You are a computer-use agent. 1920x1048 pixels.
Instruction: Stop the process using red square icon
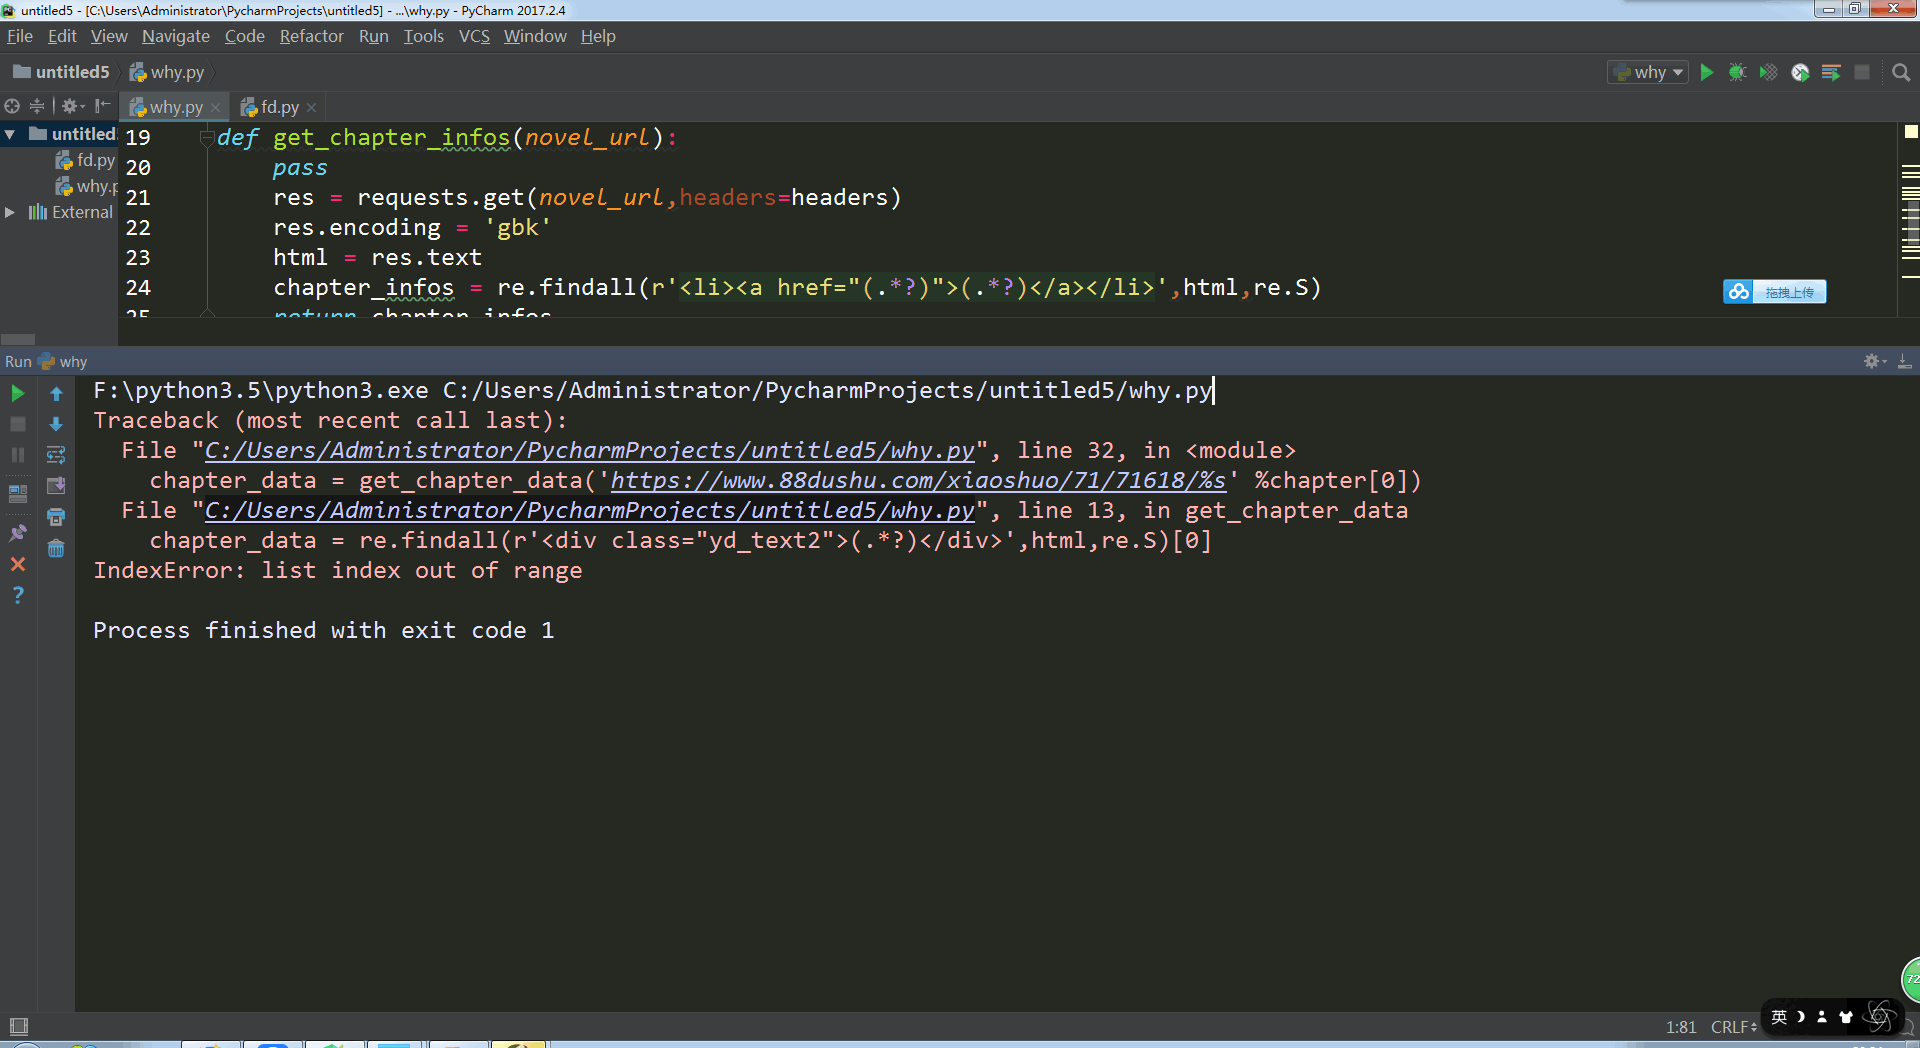pyautogui.click(x=17, y=424)
